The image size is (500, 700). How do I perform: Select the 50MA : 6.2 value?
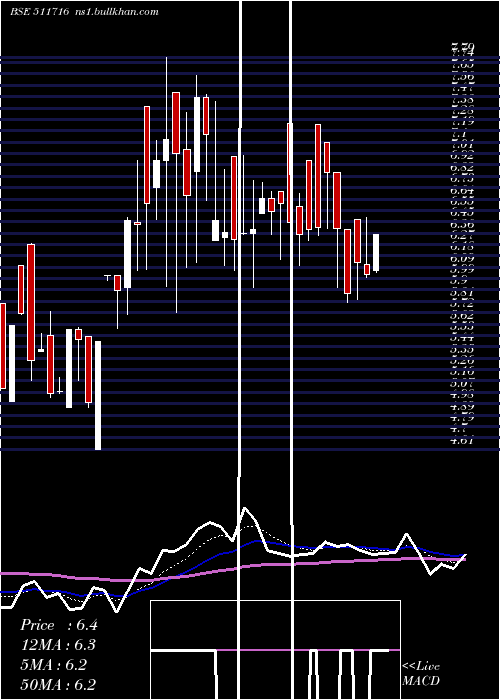58,685
